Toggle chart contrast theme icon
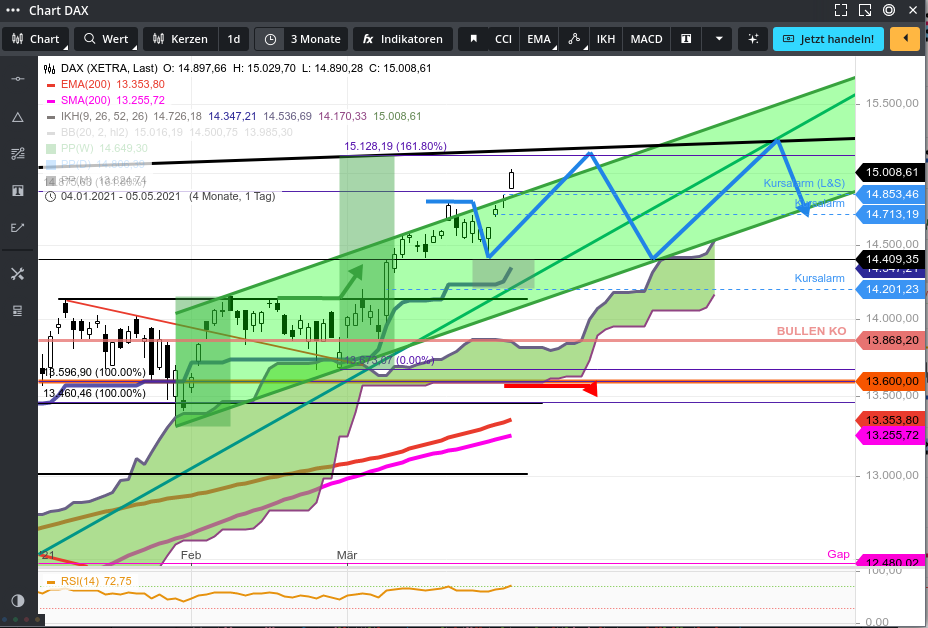 (18, 601)
